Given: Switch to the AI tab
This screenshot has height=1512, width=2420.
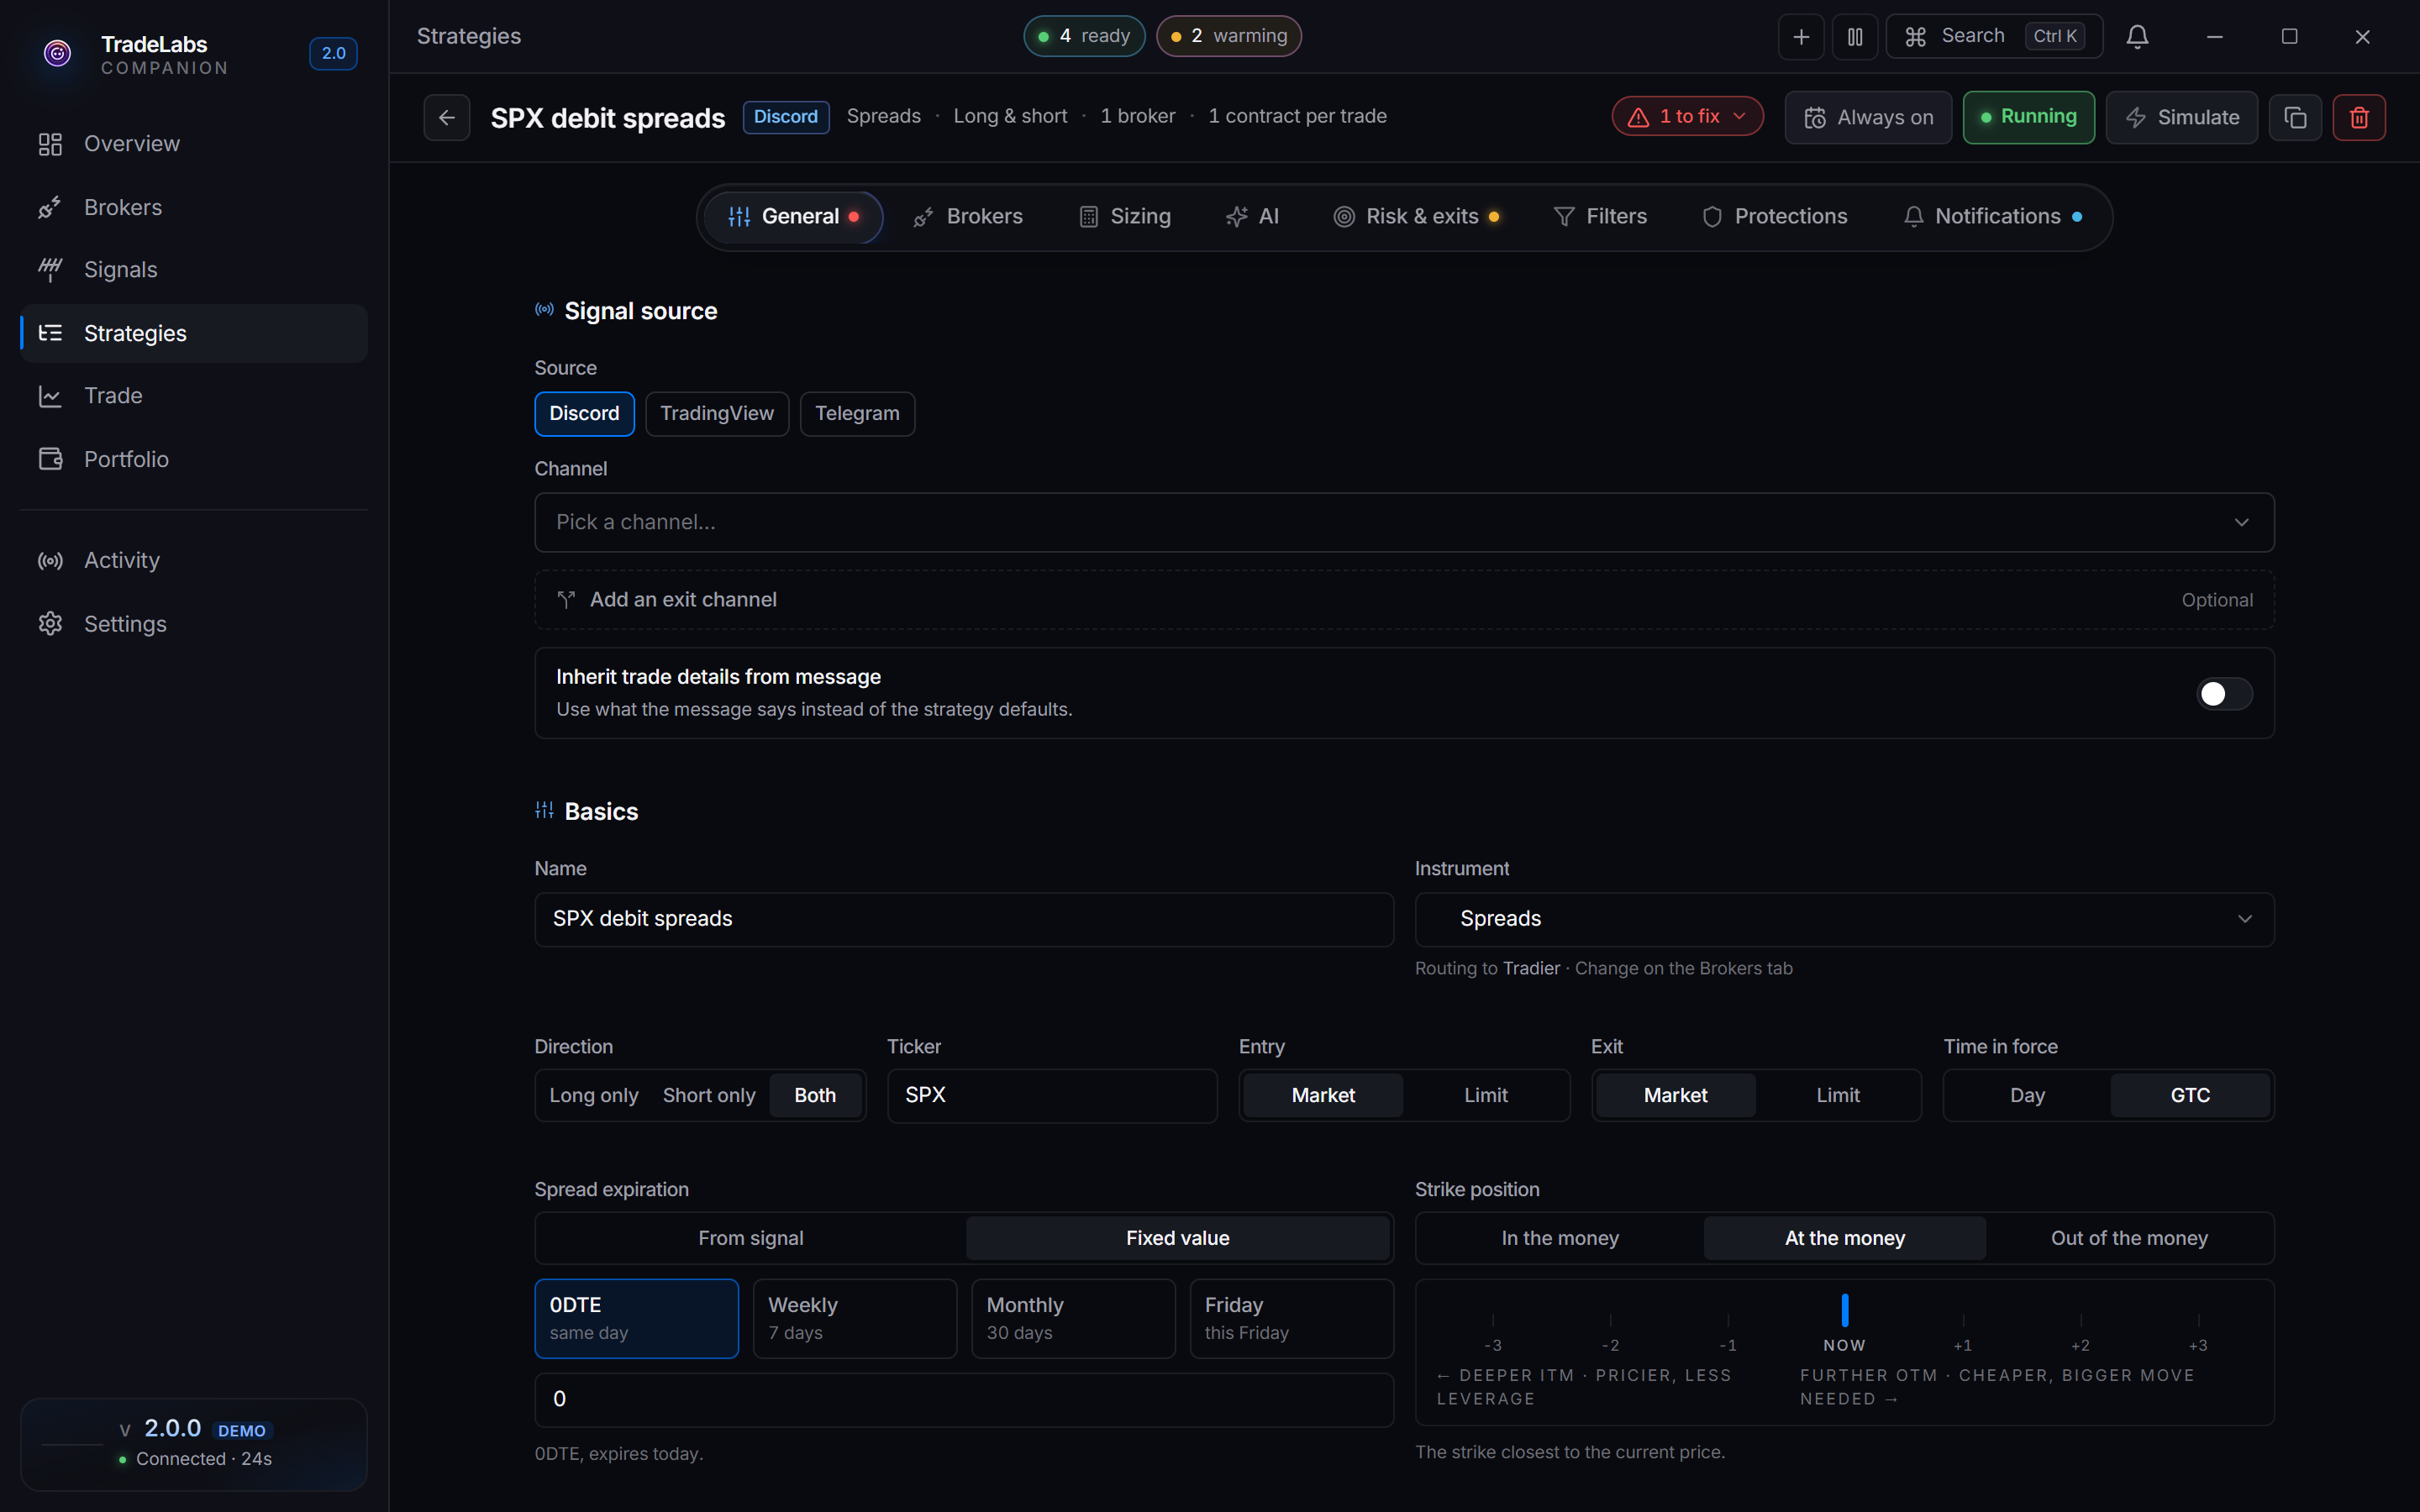Looking at the screenshot, I should click(1252, 217).
